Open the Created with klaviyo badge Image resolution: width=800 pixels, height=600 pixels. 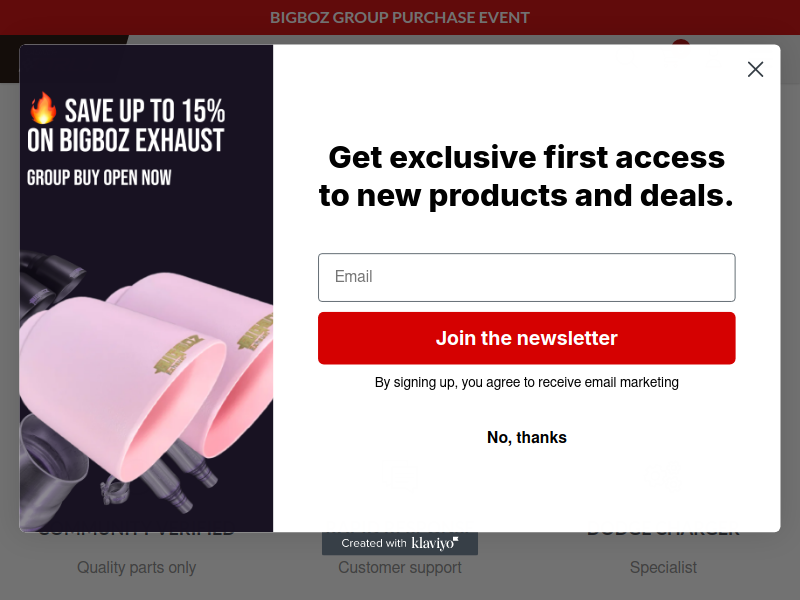(400, 543)
